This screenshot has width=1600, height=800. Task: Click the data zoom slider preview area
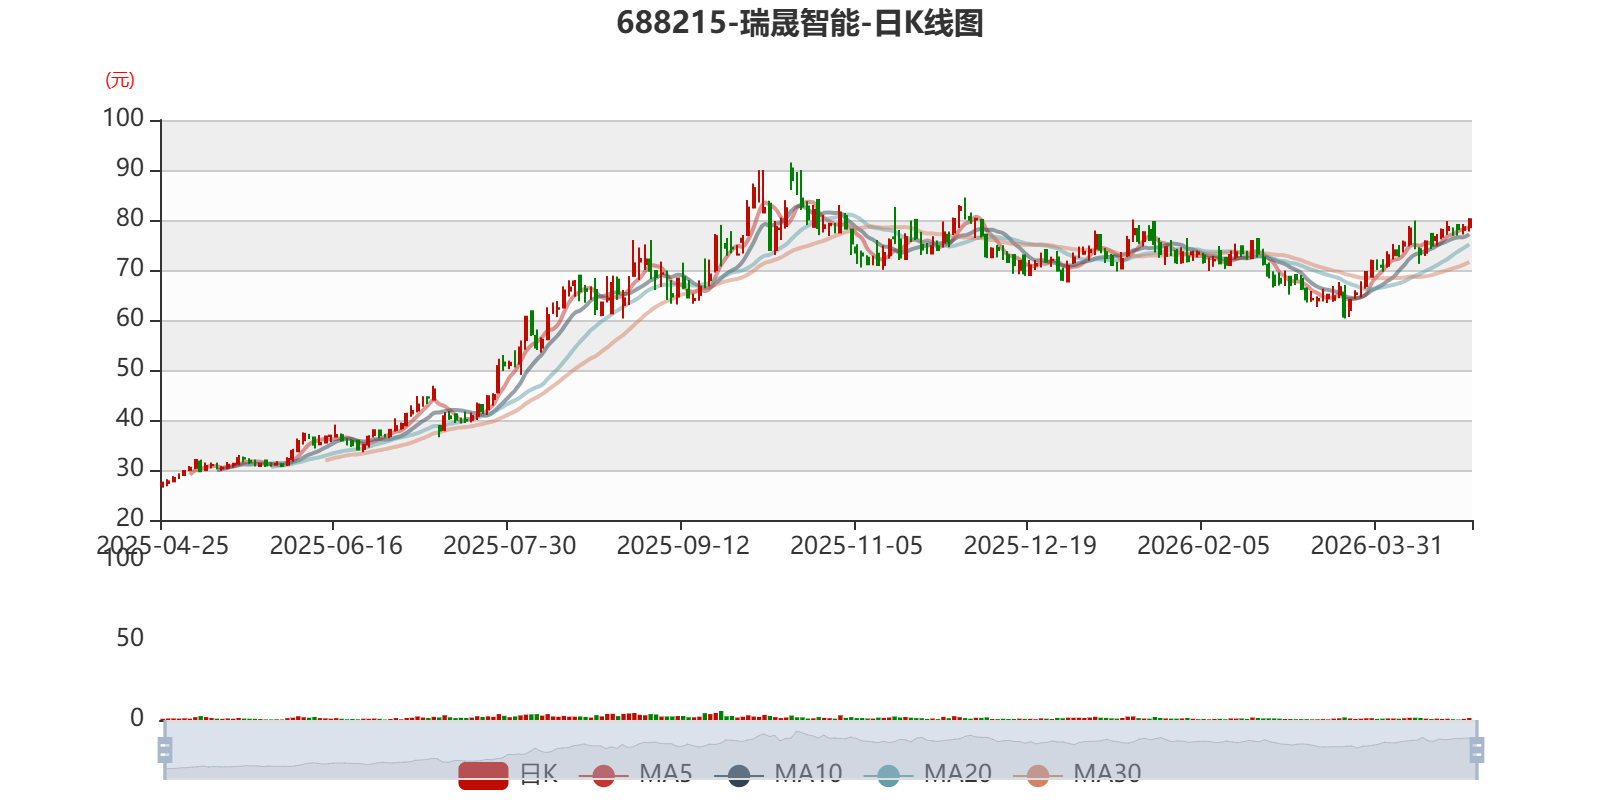[x=820, y=750]
